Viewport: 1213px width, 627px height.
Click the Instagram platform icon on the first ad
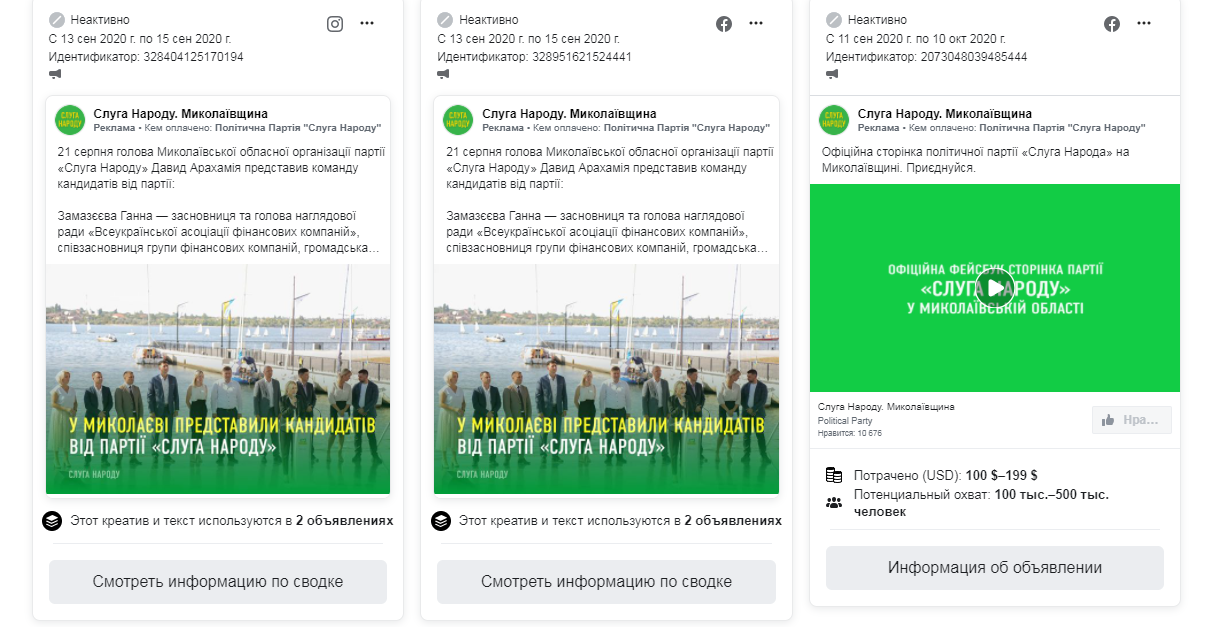tap(335, 24)
